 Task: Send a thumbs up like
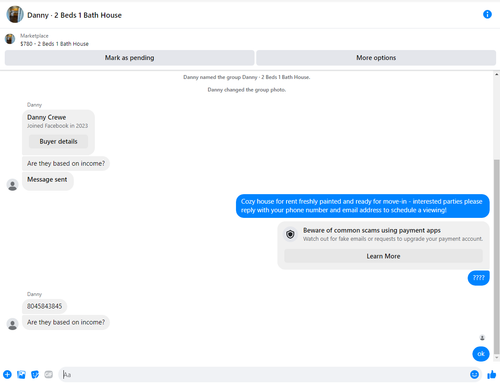(492, 374)
